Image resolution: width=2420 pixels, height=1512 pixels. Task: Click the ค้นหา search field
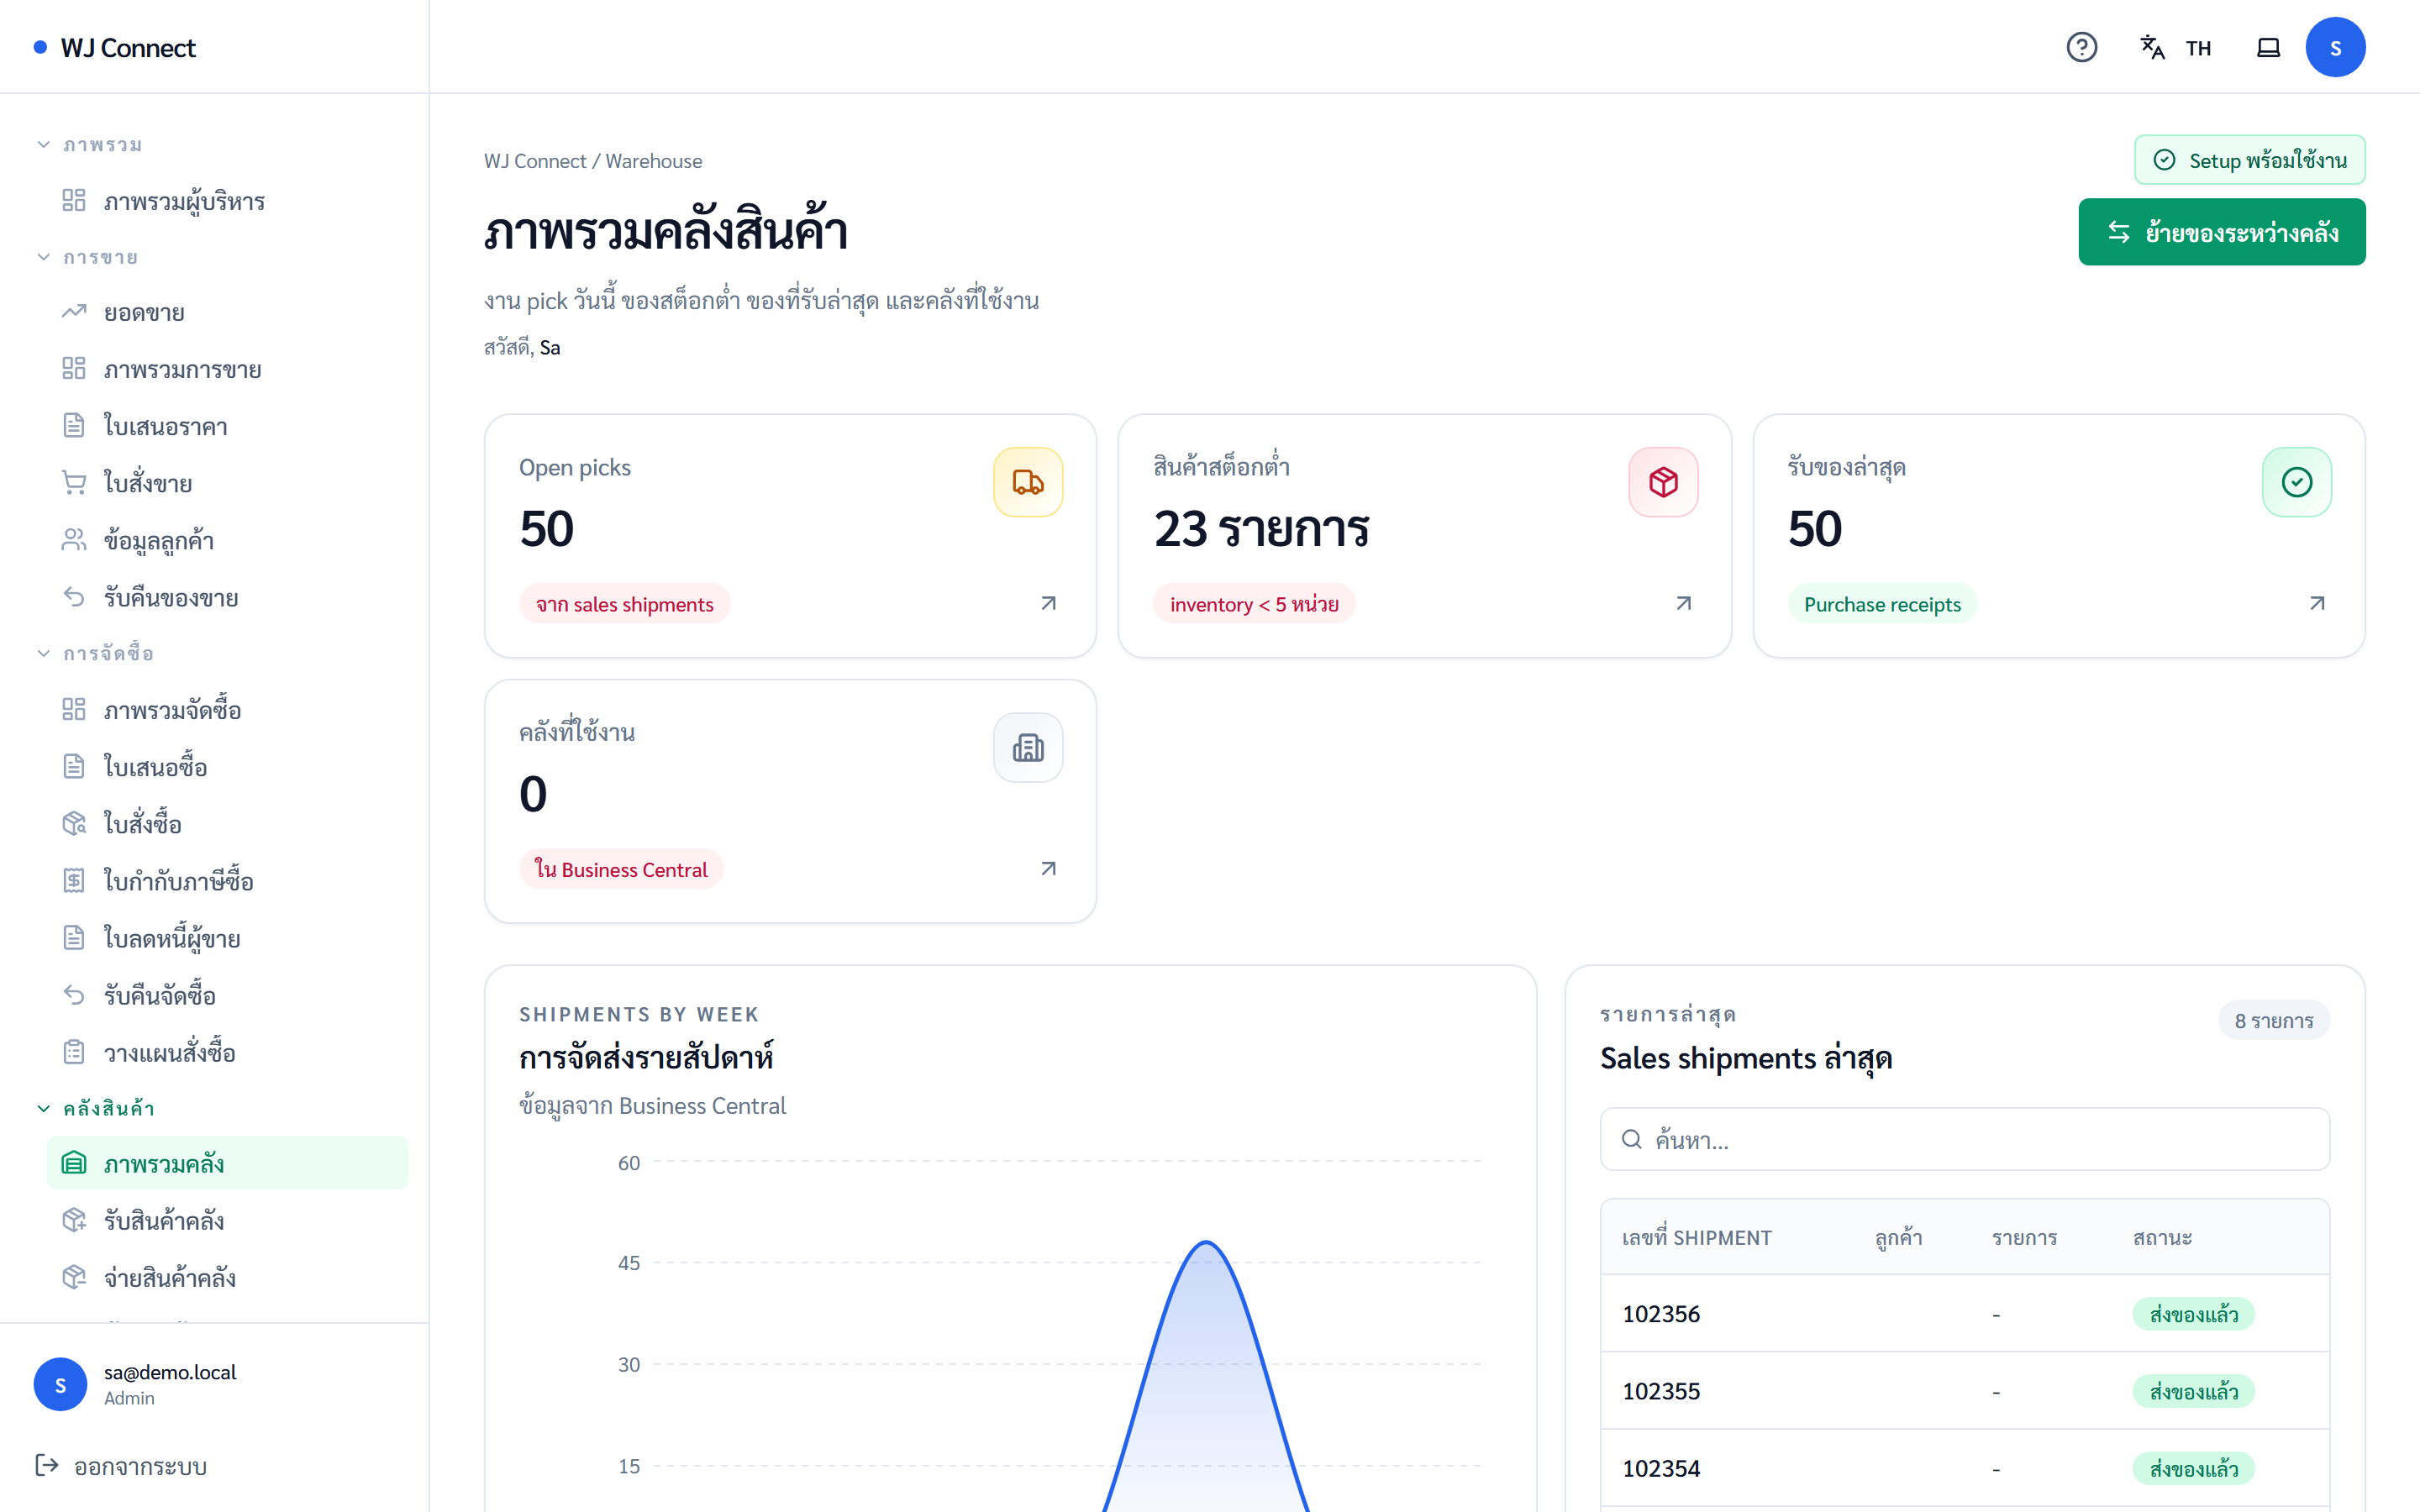[x=1964, y=1139]
